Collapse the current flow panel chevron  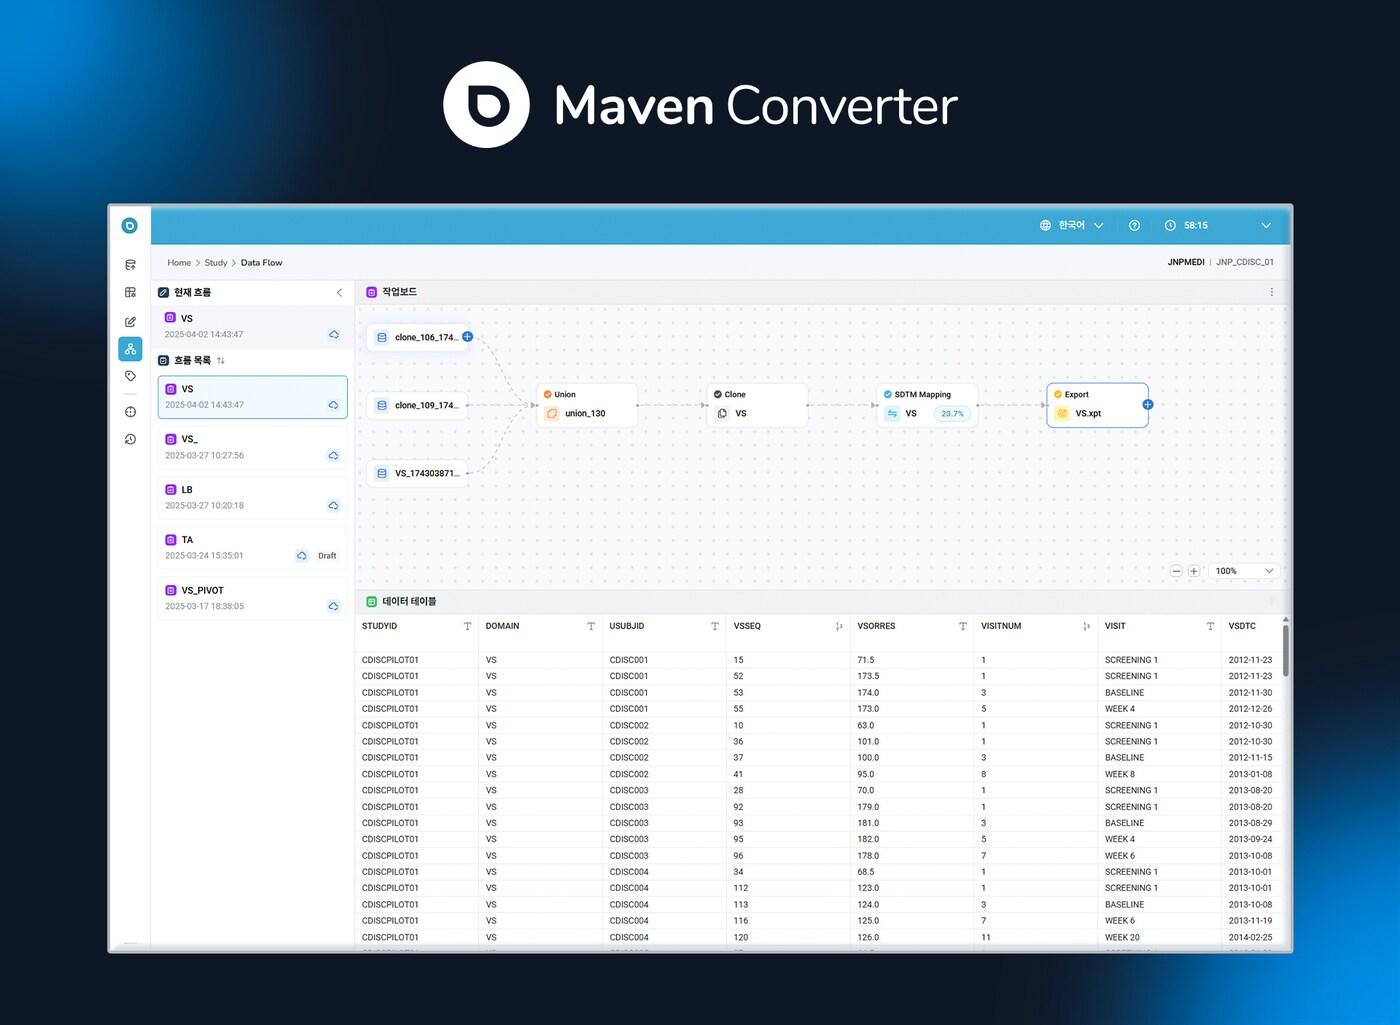(339, 293)
